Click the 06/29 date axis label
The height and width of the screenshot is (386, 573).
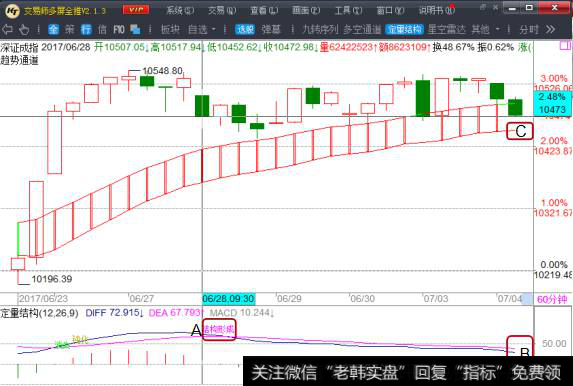289,299
